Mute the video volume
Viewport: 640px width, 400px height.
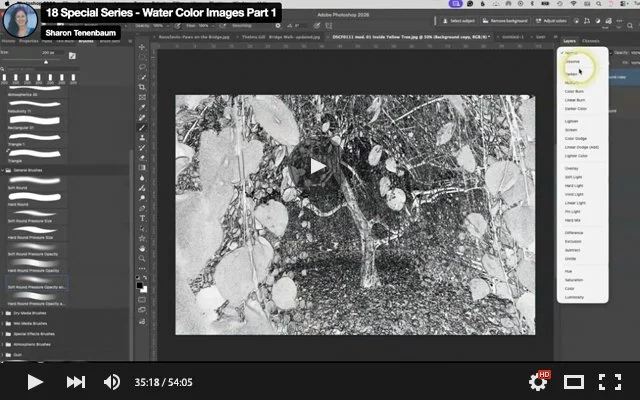112,382
